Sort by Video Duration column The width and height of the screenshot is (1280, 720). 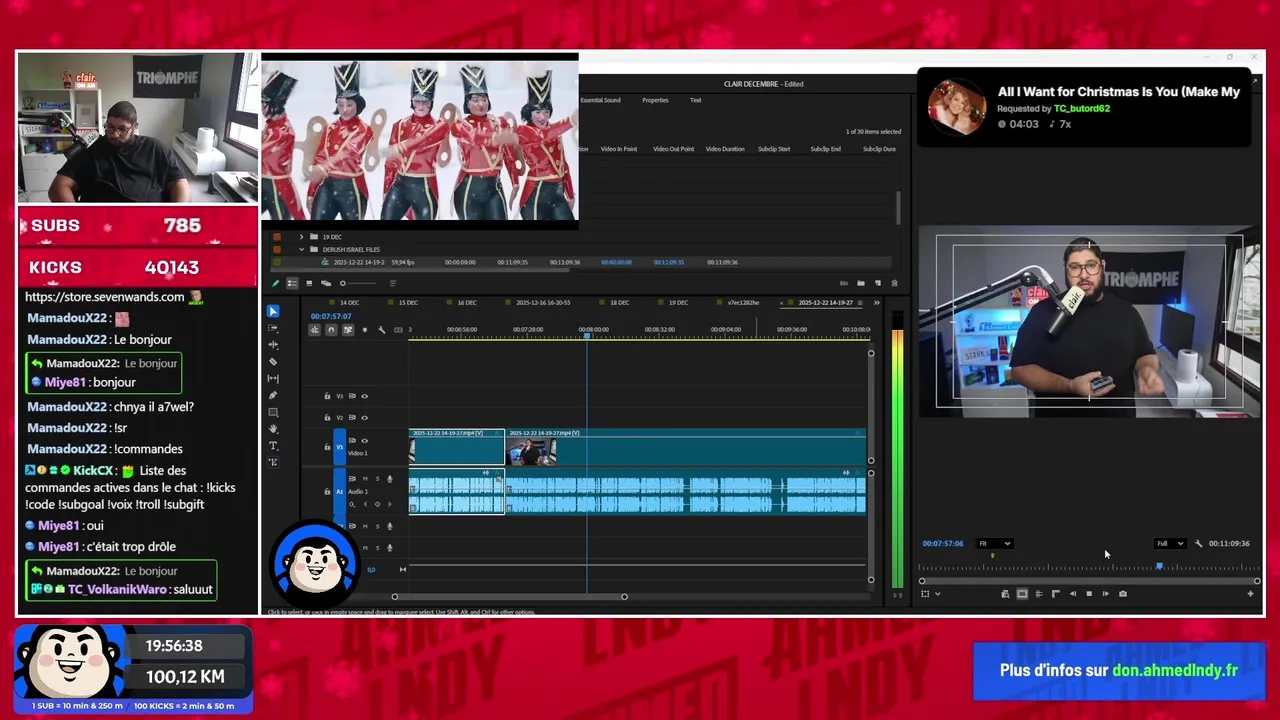(x=725, y=149)
